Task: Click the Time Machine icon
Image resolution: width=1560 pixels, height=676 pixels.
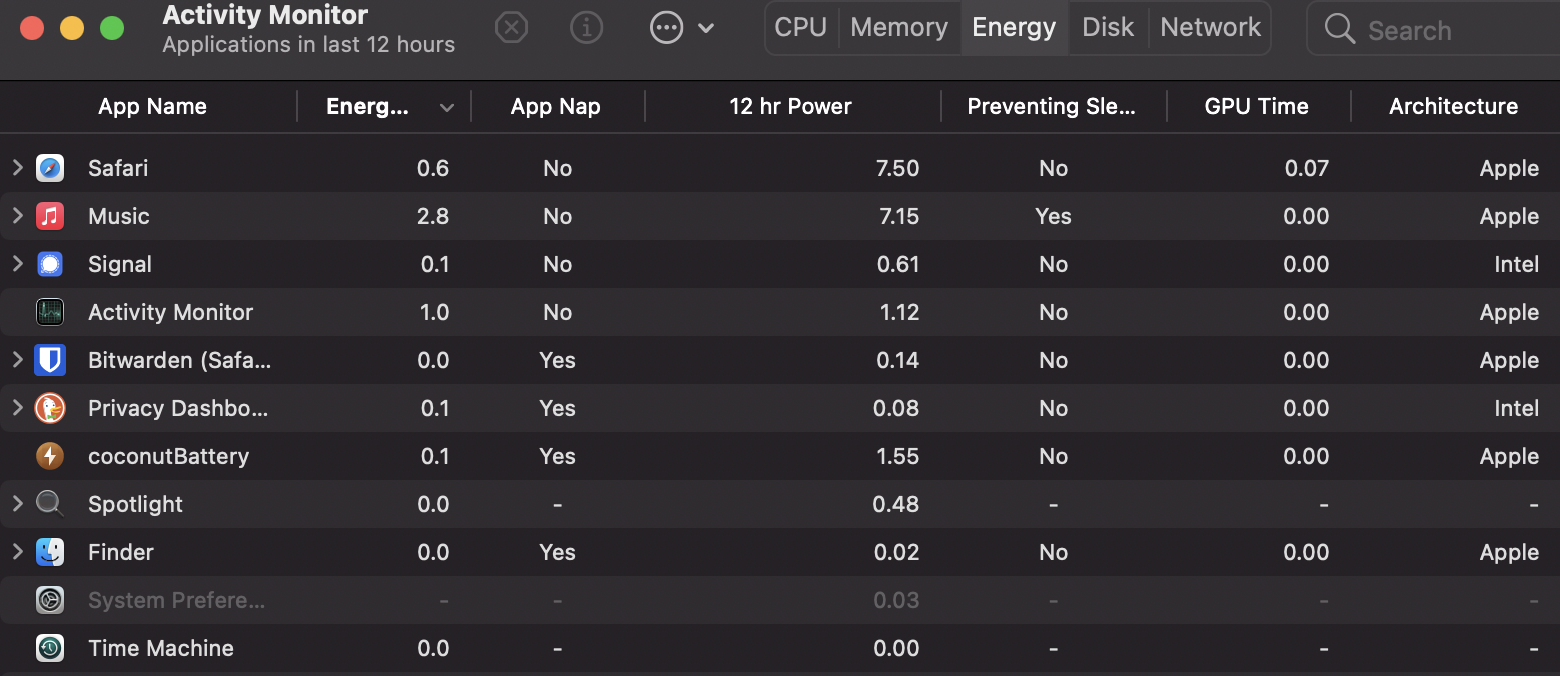Action: [50, 648]
